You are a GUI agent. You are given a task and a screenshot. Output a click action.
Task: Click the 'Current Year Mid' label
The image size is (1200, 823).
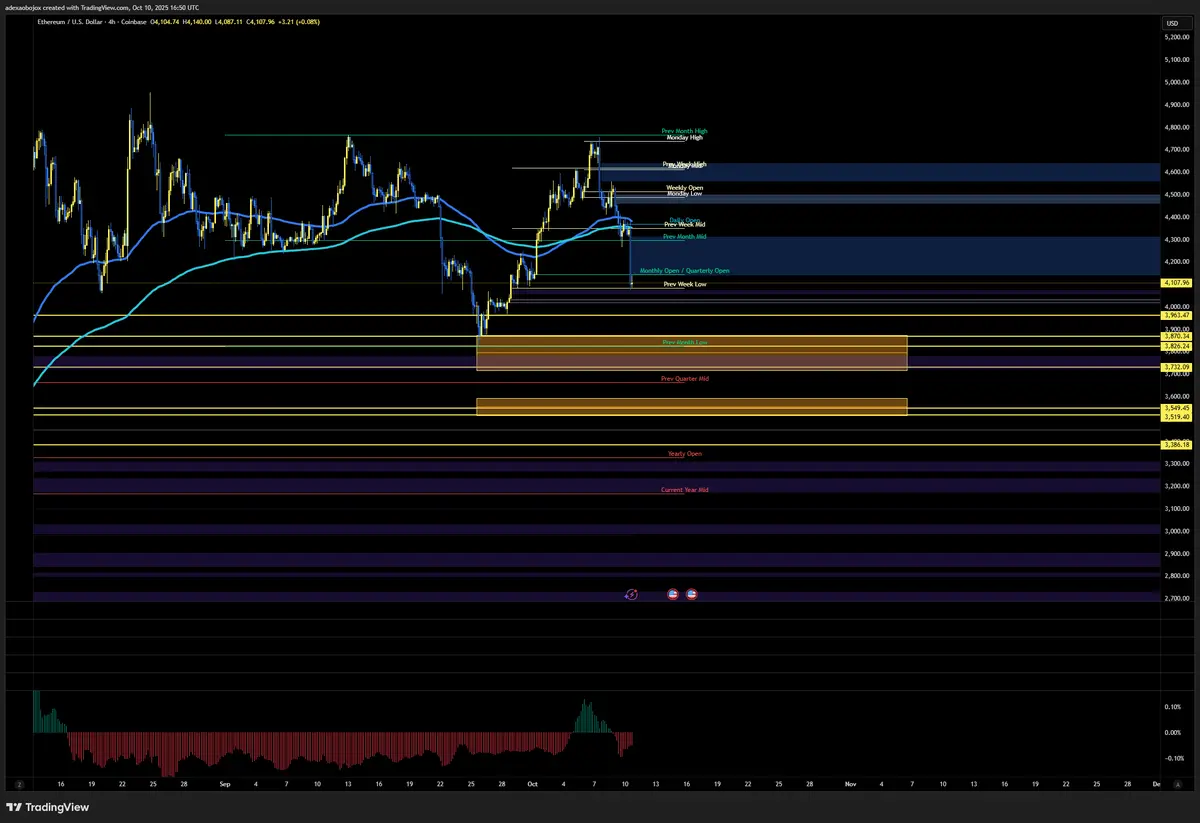tap(685, 491)
